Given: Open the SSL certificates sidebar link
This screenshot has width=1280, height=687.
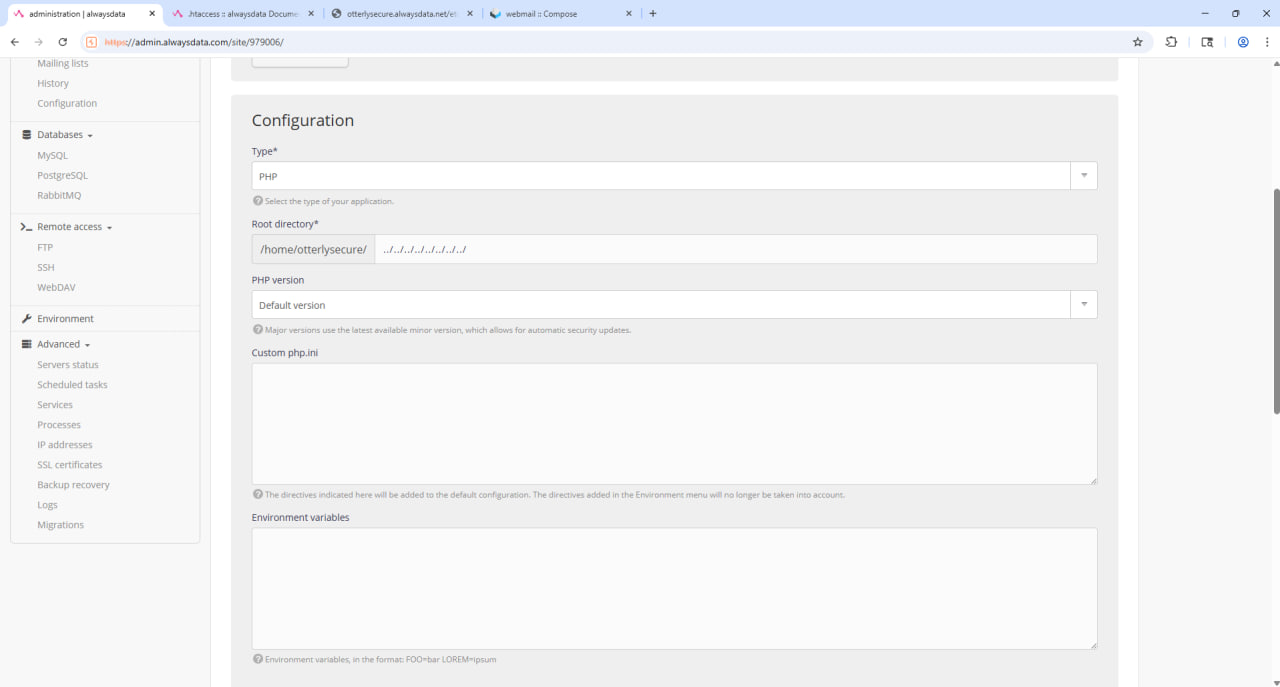Looking at the screenshot, I should click(x=70, y=465).
